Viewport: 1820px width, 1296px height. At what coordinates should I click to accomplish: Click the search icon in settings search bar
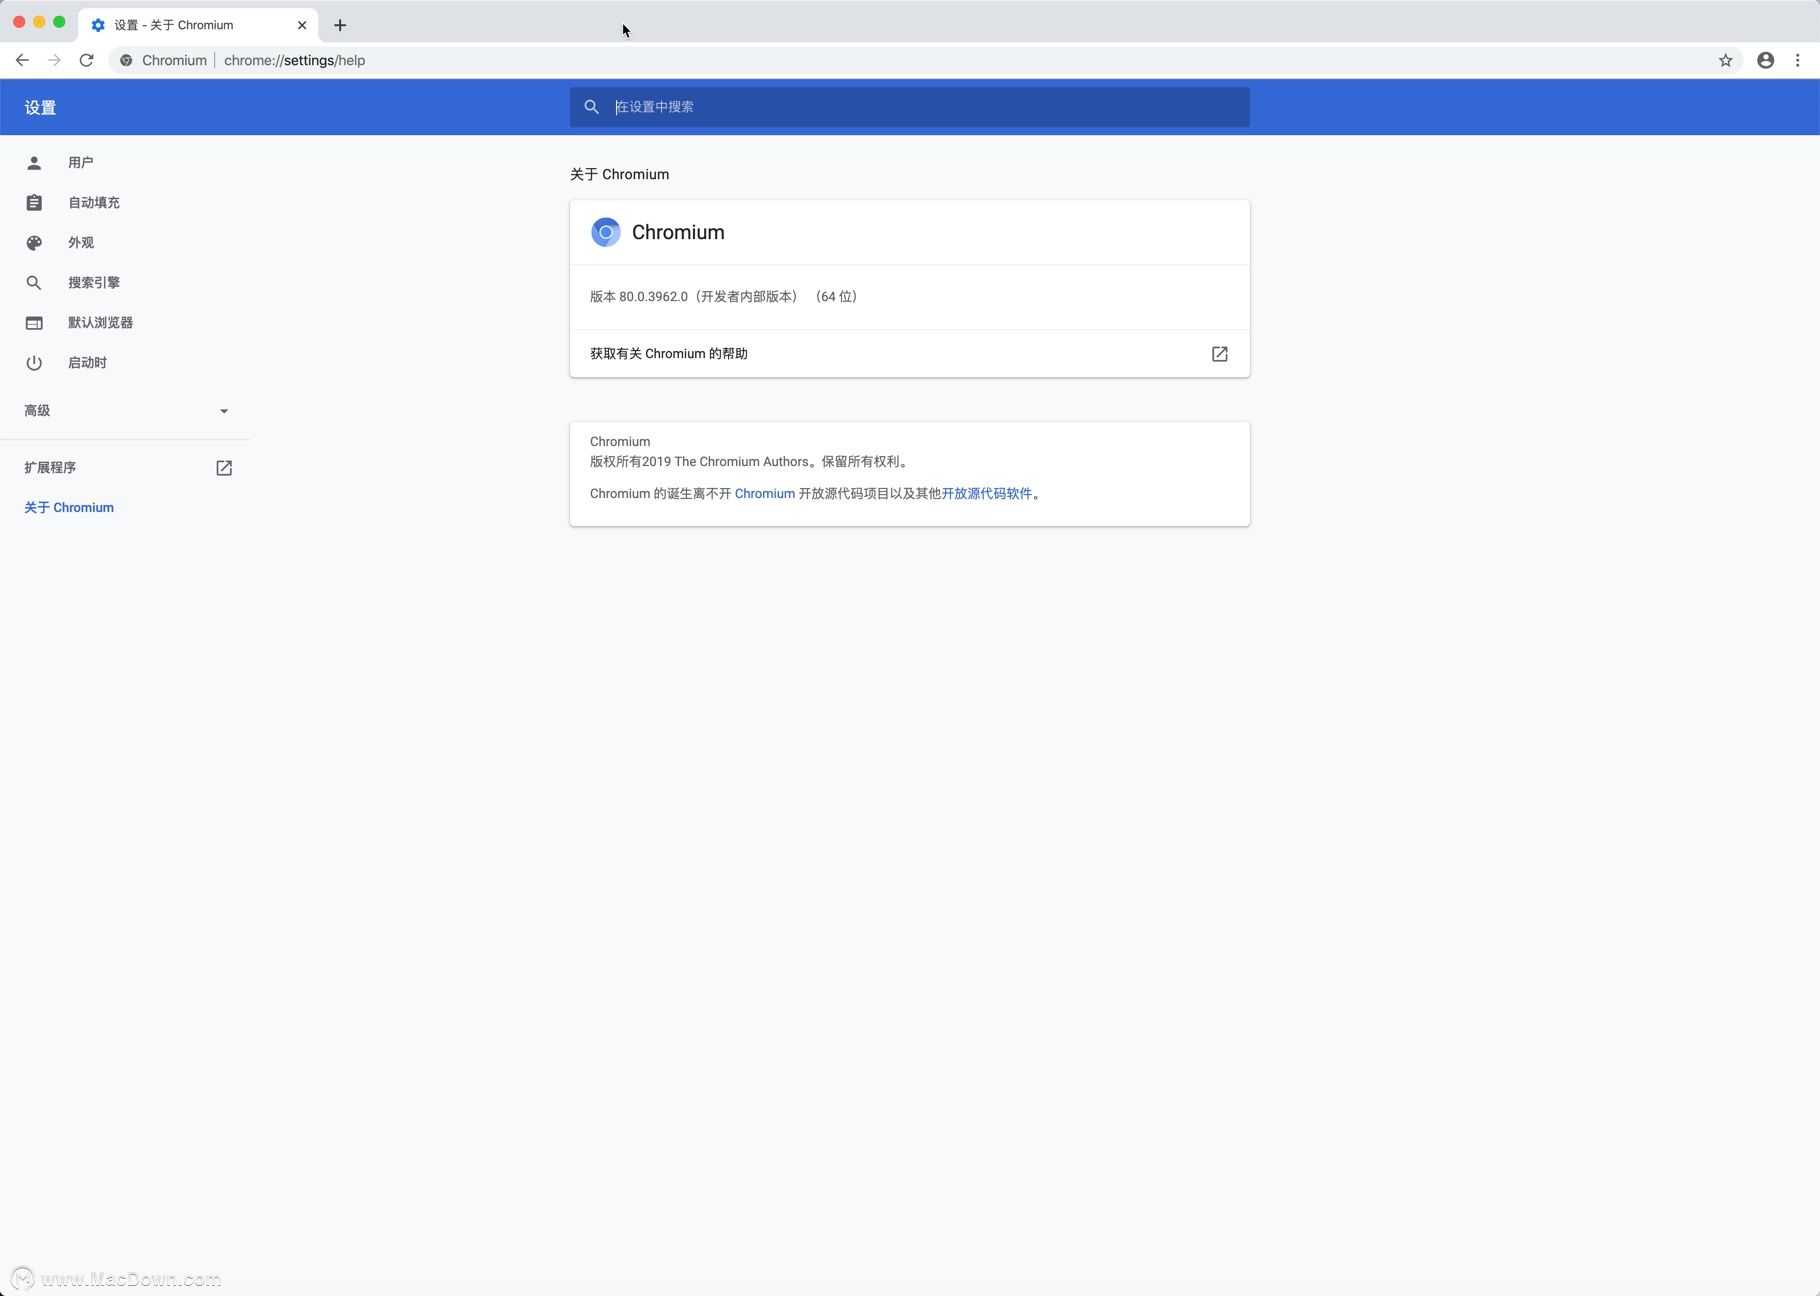pyautogui.click(x=591, y=107)
